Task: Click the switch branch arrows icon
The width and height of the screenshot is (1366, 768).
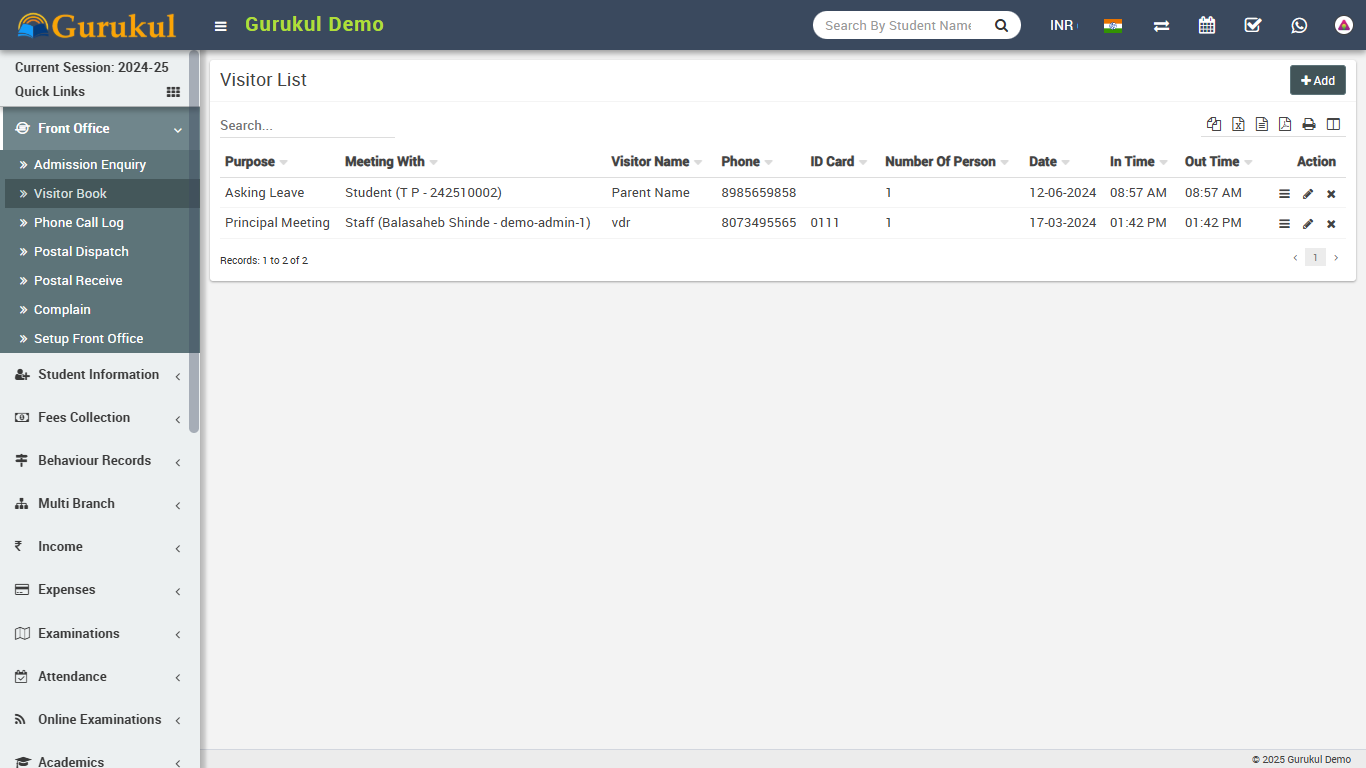Action: click(x=1161, y=25)
